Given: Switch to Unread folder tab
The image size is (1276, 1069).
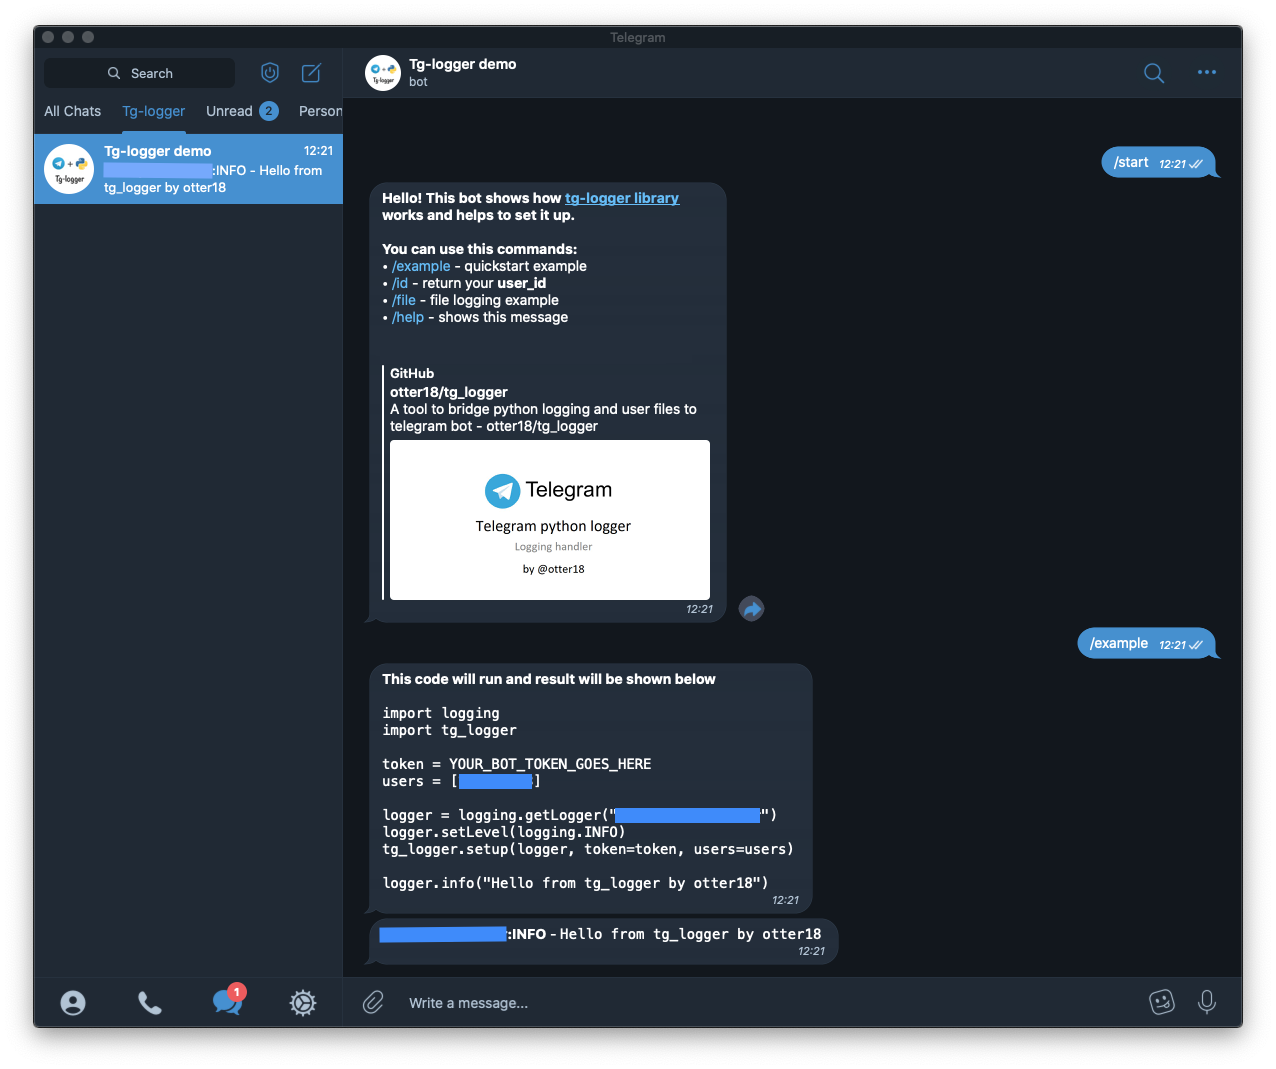Looking at the screenshot, I should click(x=242, y=111).
